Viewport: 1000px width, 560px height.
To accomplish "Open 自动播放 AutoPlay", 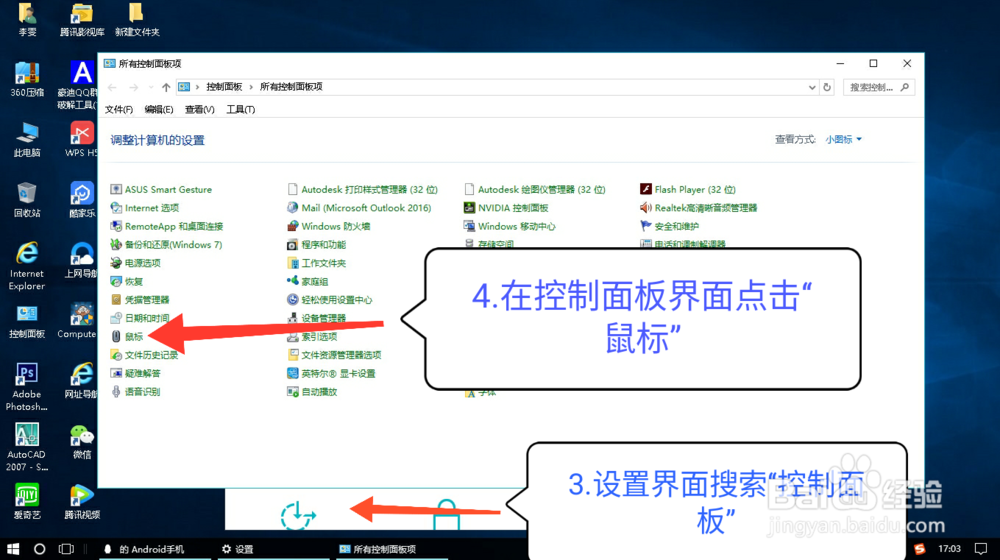I will 312,392.
